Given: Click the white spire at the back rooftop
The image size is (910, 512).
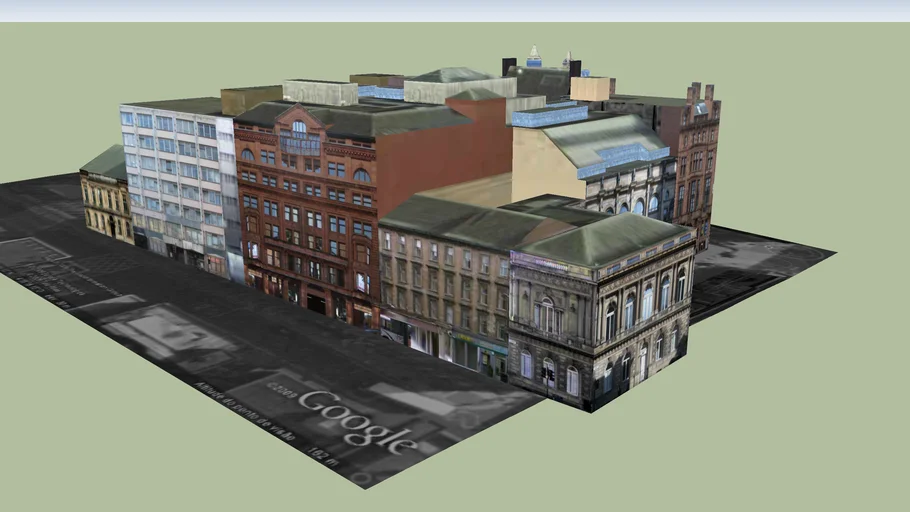Looking at the screenshot, I should 534,55.
